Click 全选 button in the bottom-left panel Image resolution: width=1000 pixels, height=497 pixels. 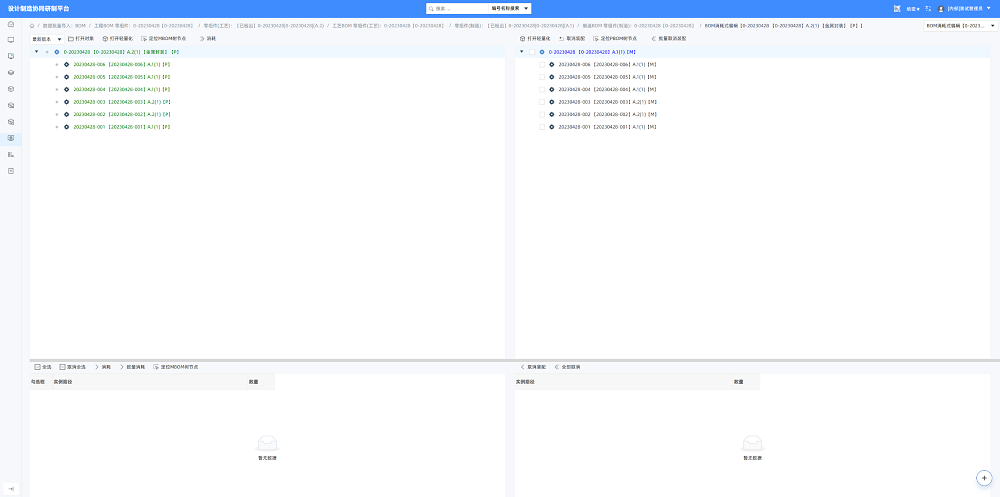43,367
